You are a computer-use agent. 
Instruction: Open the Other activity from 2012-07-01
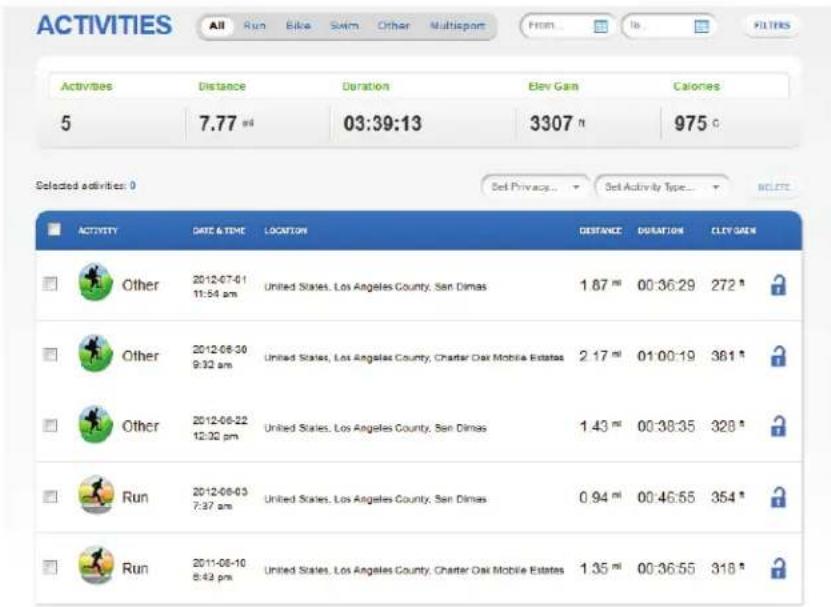[140, 285]
